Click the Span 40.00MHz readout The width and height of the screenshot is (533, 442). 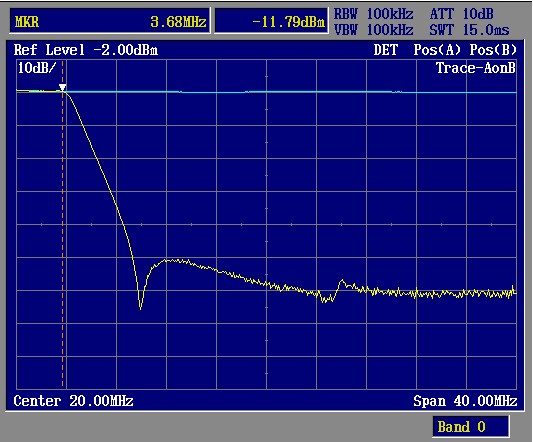pos(465,401)
